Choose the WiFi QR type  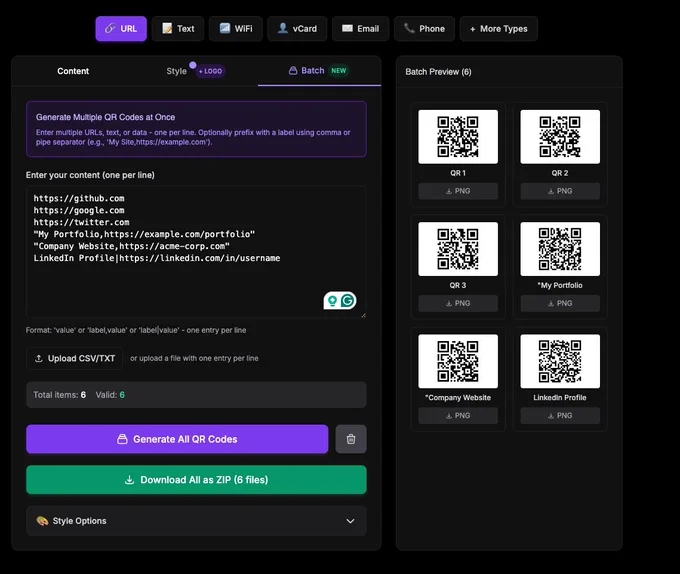pyautogui.click(x=236, y=29)
